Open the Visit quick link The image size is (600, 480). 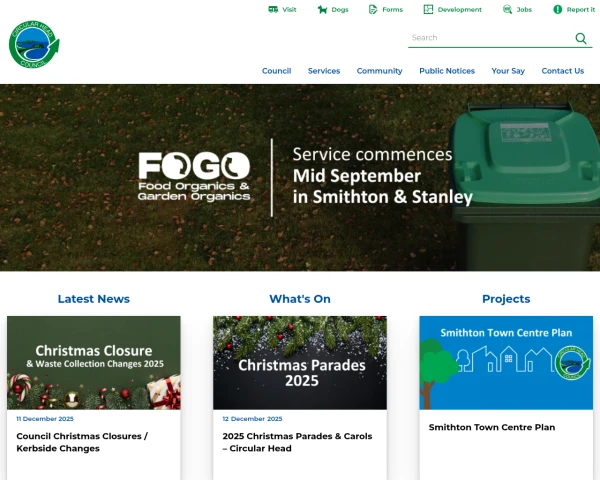pos(282,10)
